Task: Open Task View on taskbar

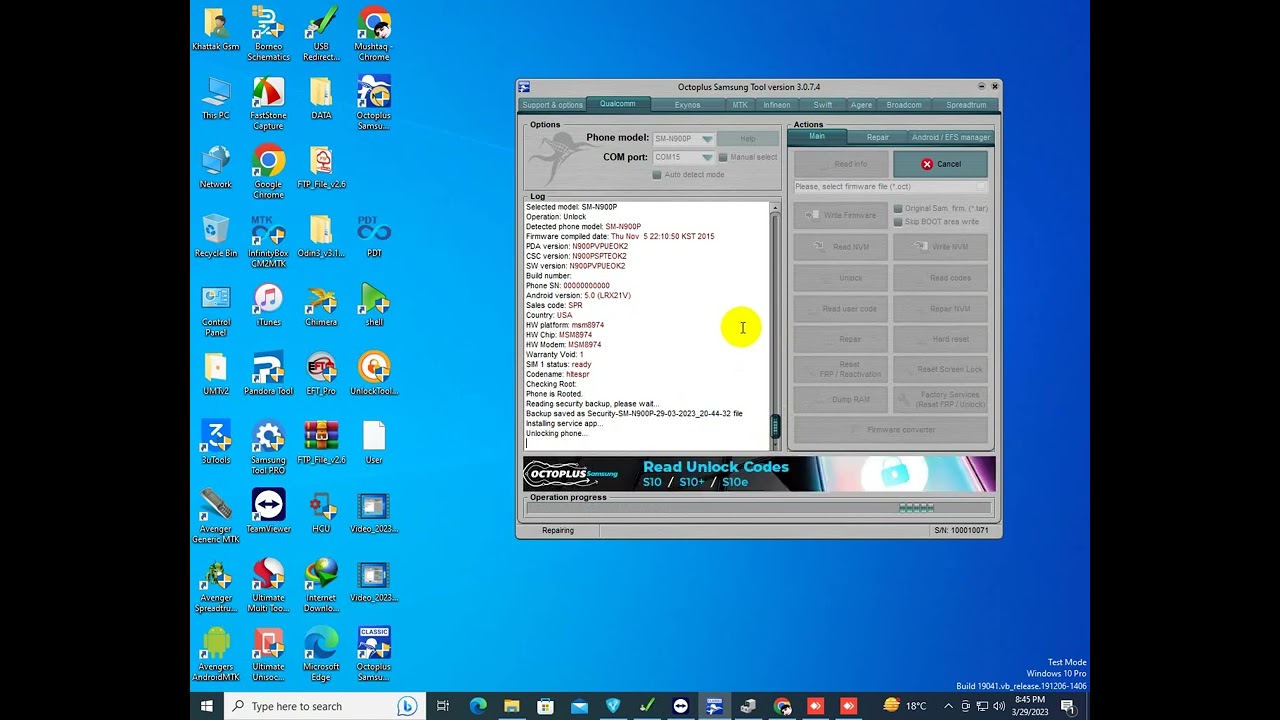Action: [443, 706]
